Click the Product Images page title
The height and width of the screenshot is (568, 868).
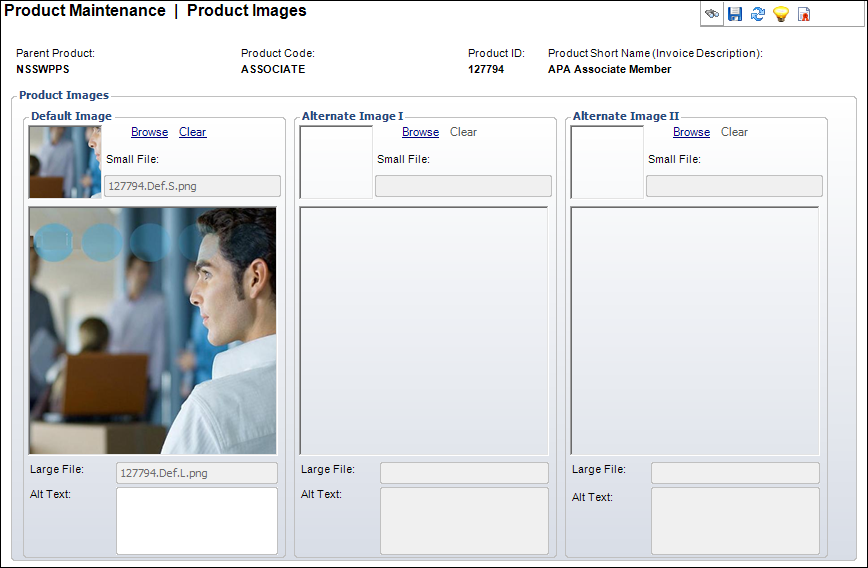click(x=247, y=11)
